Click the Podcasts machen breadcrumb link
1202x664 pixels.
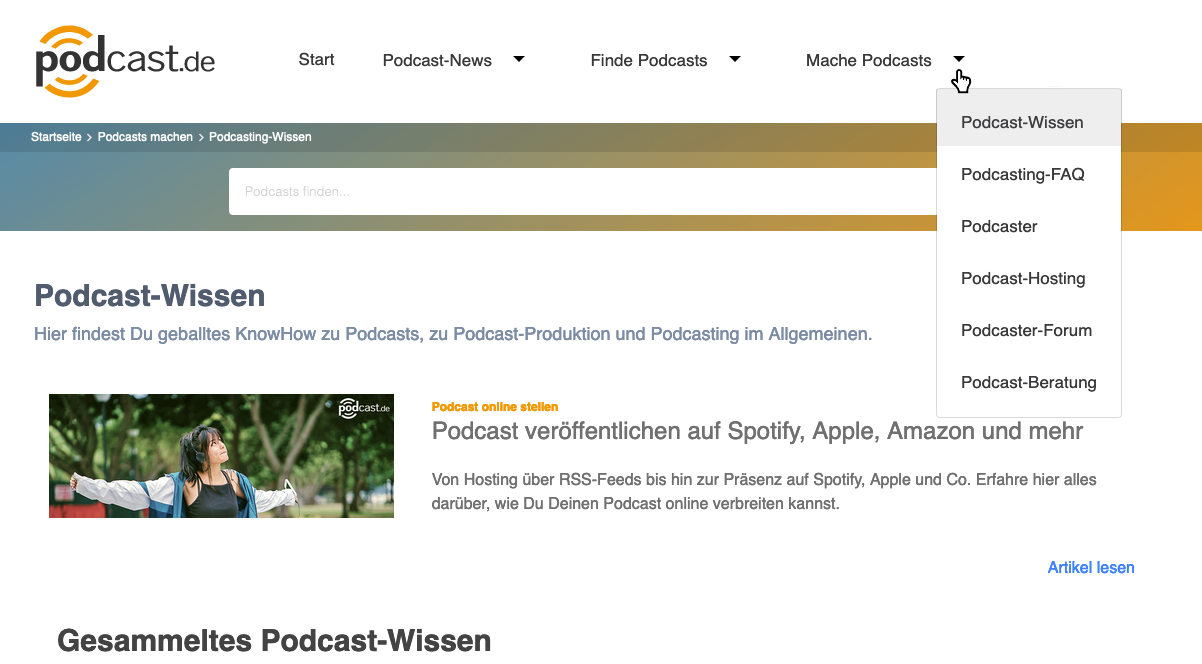point(145,137)
